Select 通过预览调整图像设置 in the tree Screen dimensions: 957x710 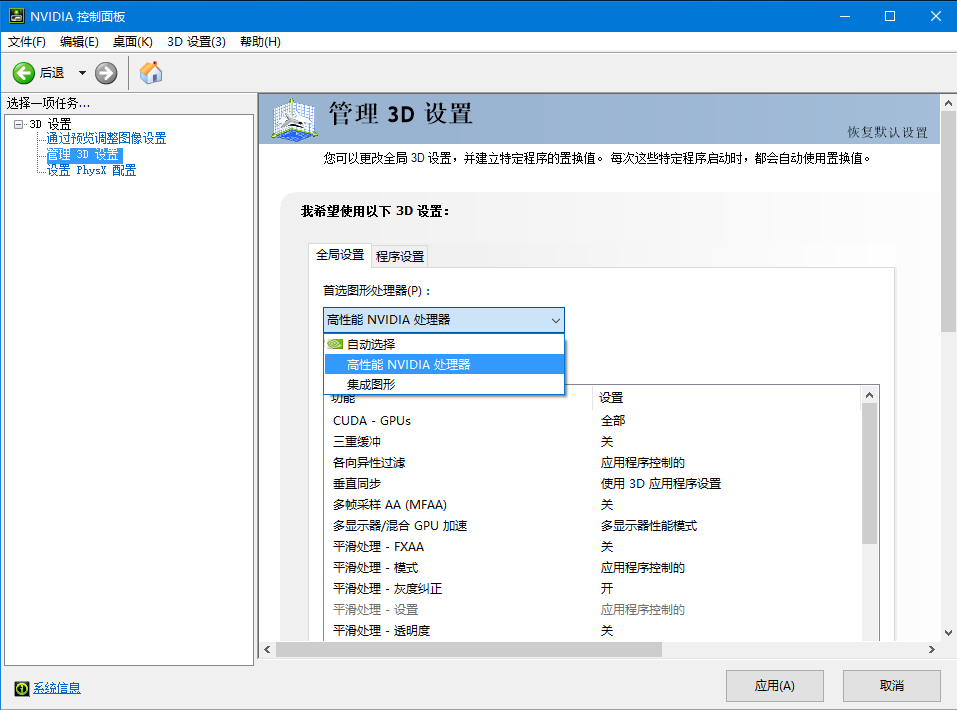106,139
